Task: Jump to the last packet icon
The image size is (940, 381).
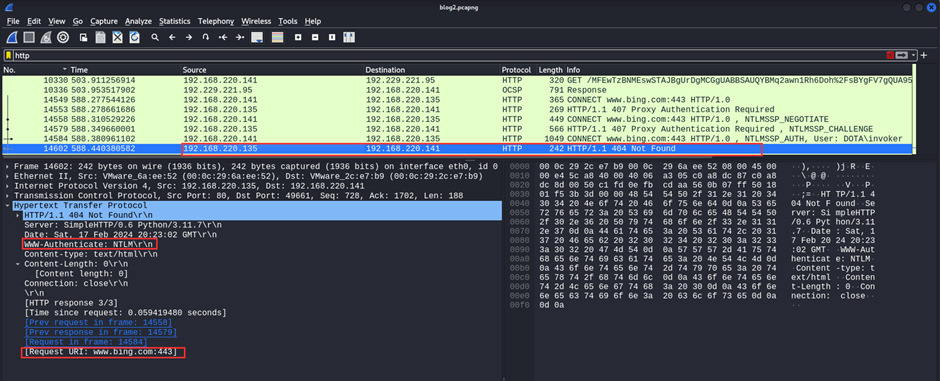Action: tap(240, 37)
